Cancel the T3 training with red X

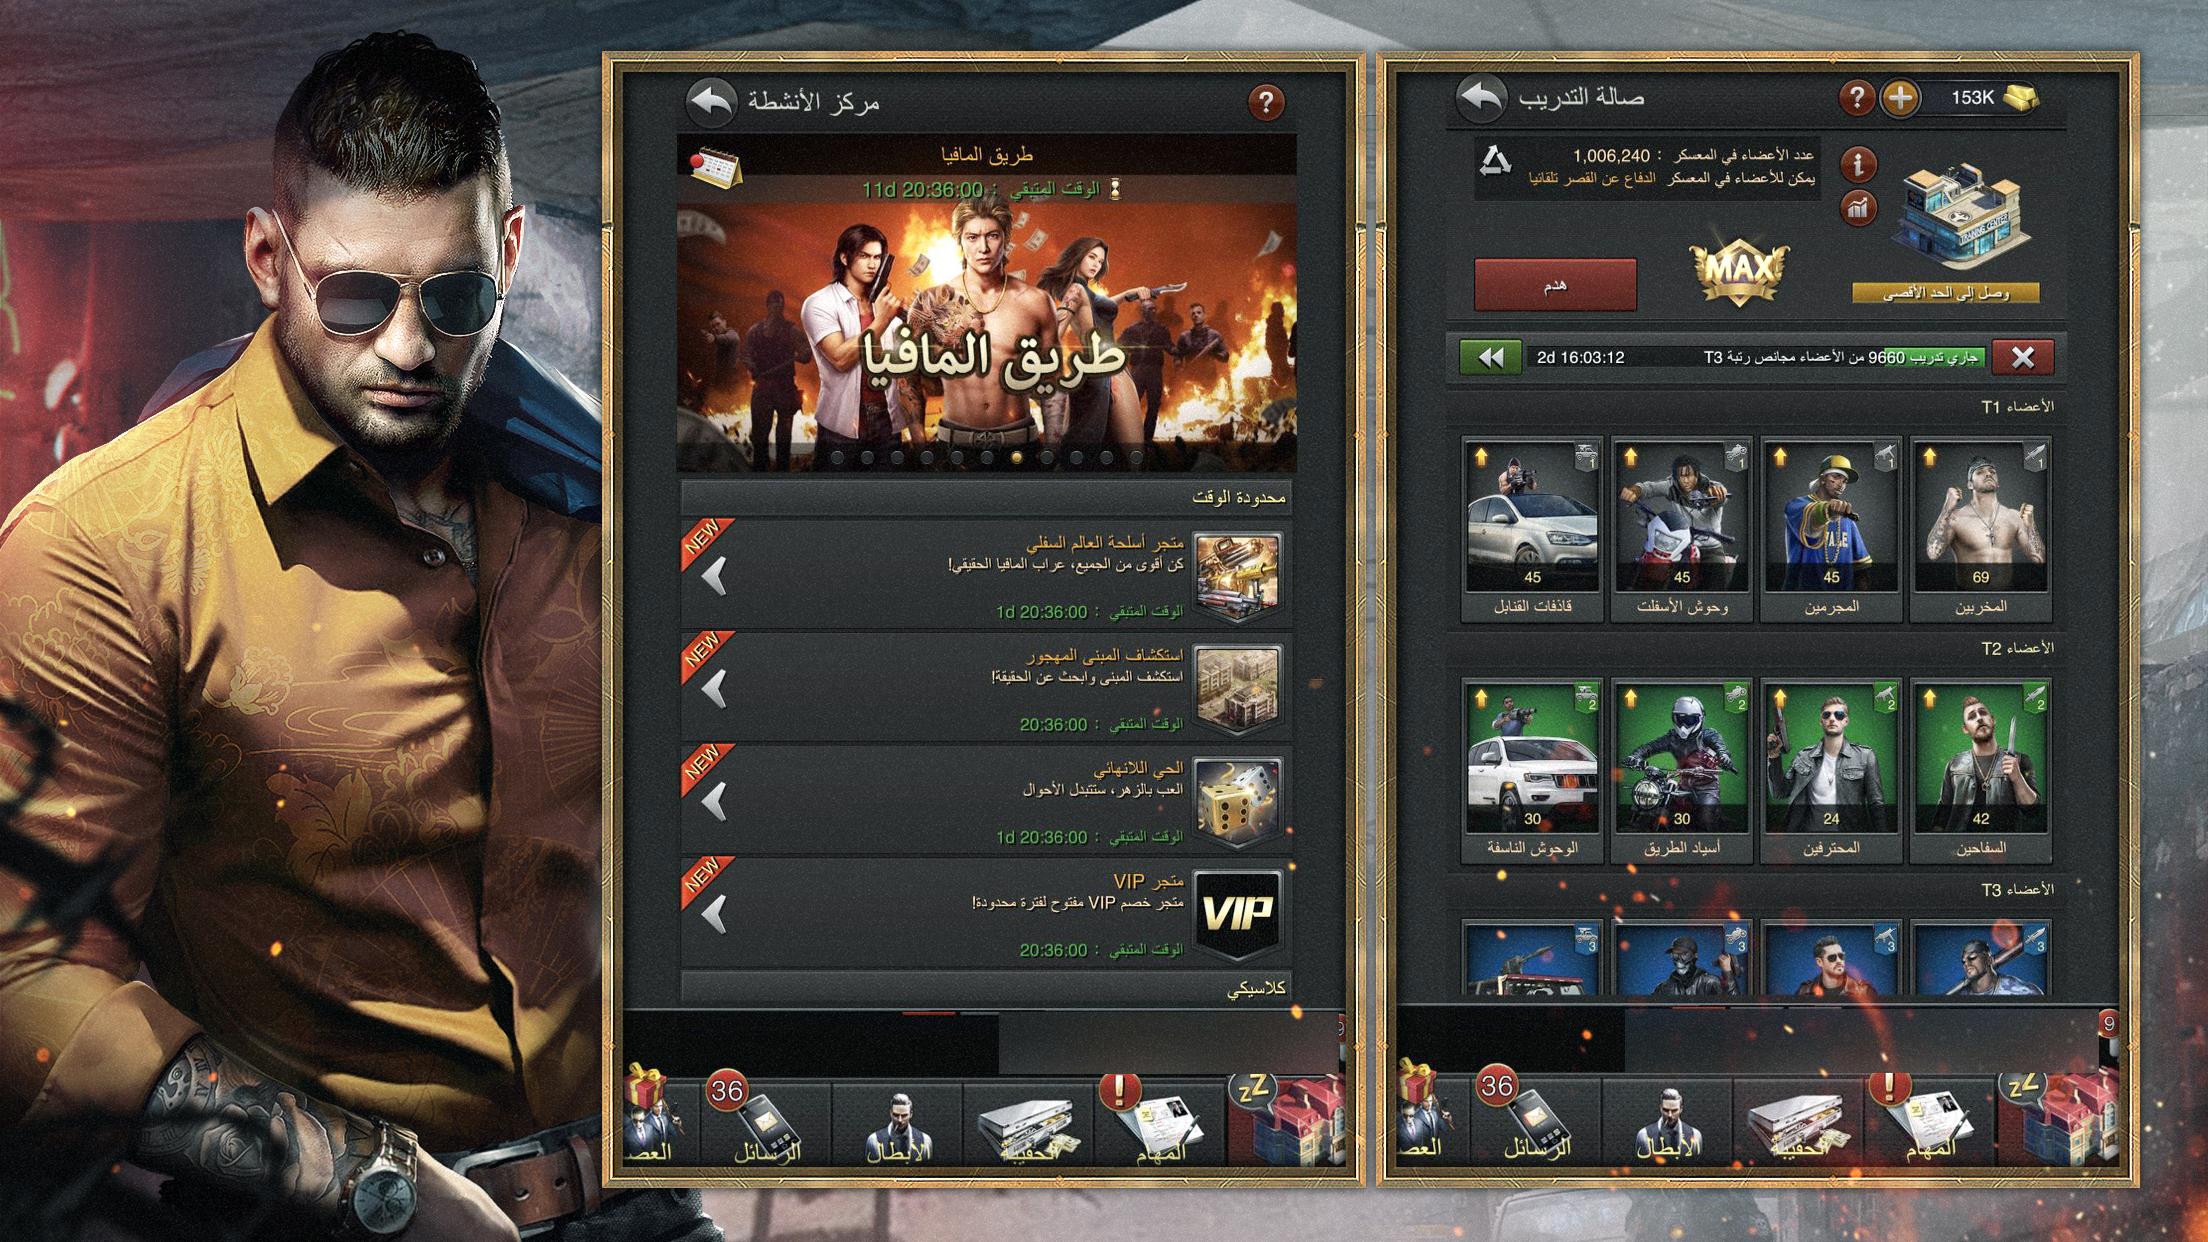click(2022, 357)
